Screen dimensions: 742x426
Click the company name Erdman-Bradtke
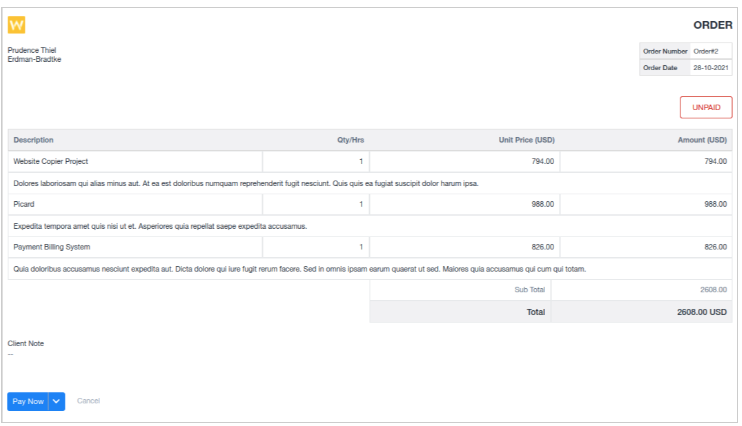tap(34, 59)
